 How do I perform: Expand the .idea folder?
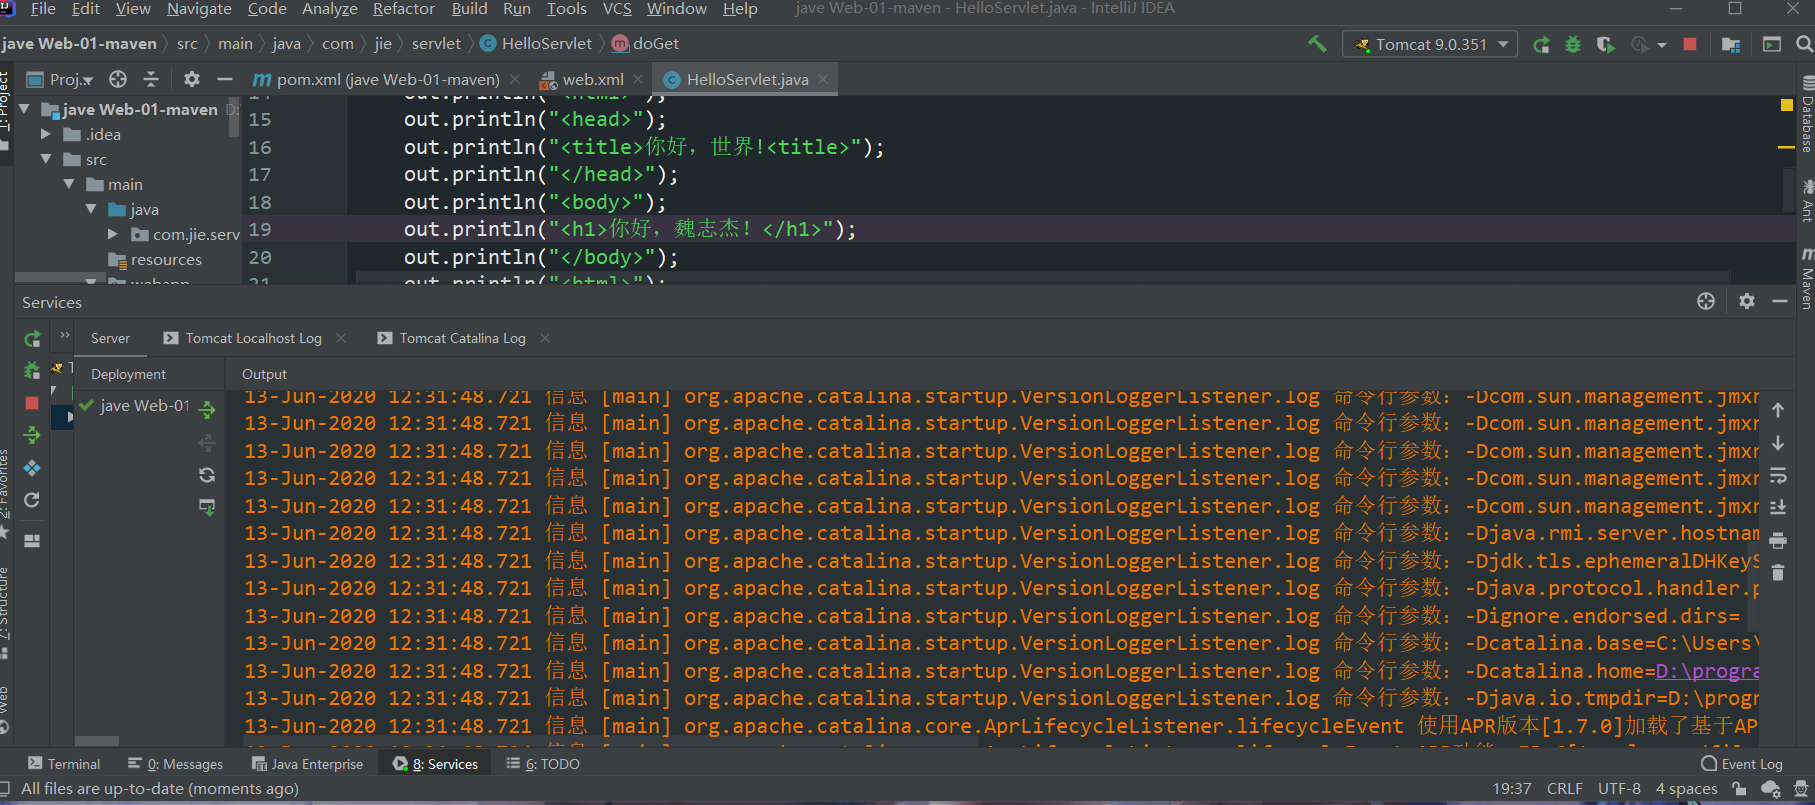pos(46,134)
